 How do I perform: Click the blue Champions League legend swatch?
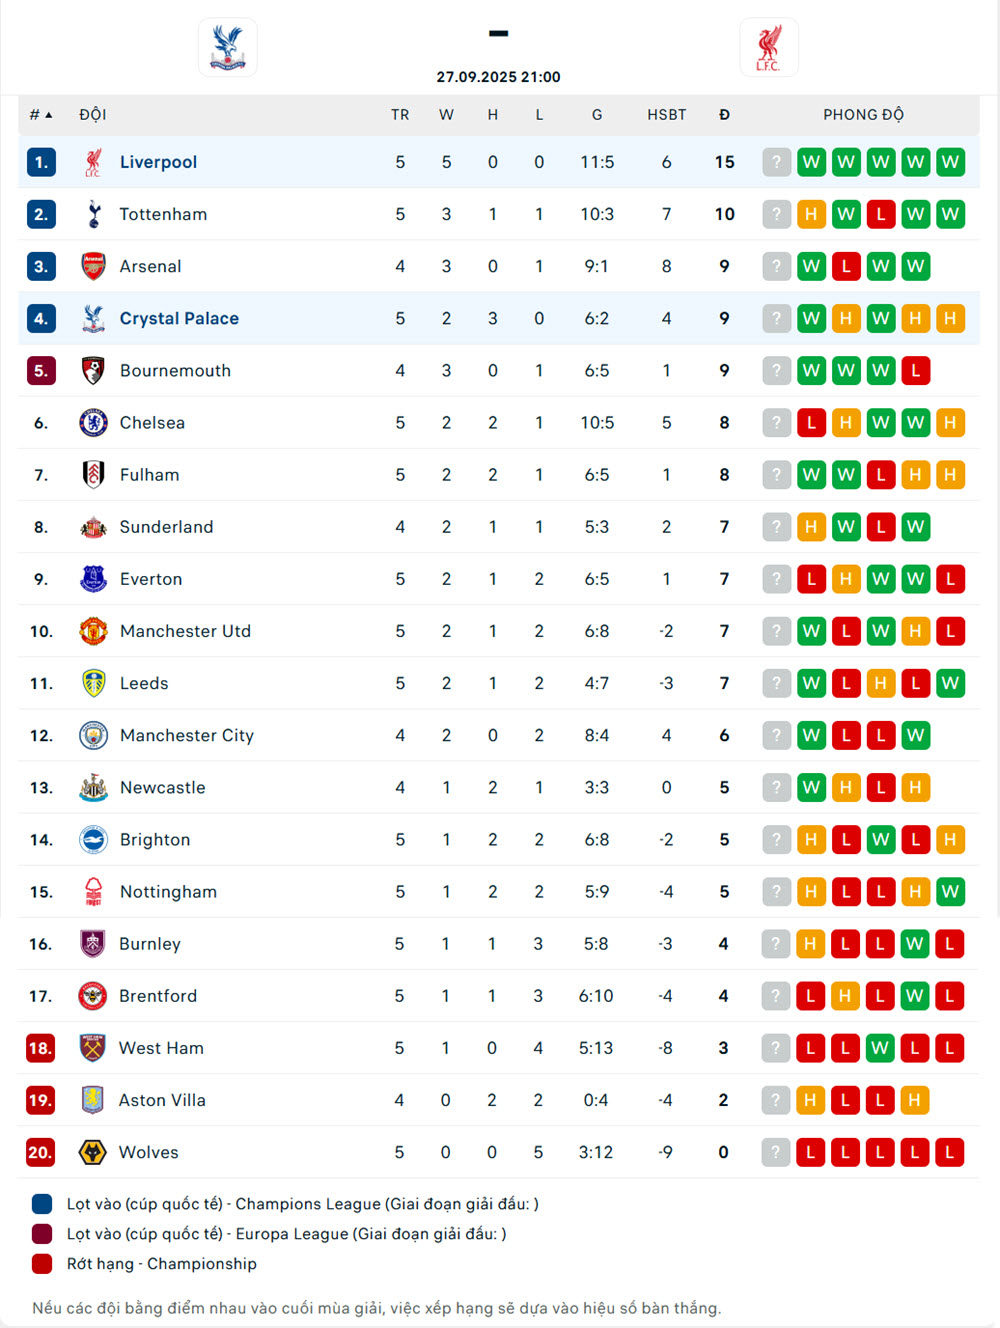point(42,1204)
